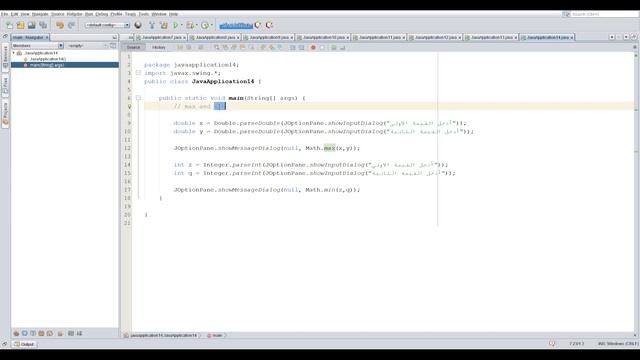The width and height of the screenshot is (640, 360).
Task: Click the Source view button
Action: [133, 47]
